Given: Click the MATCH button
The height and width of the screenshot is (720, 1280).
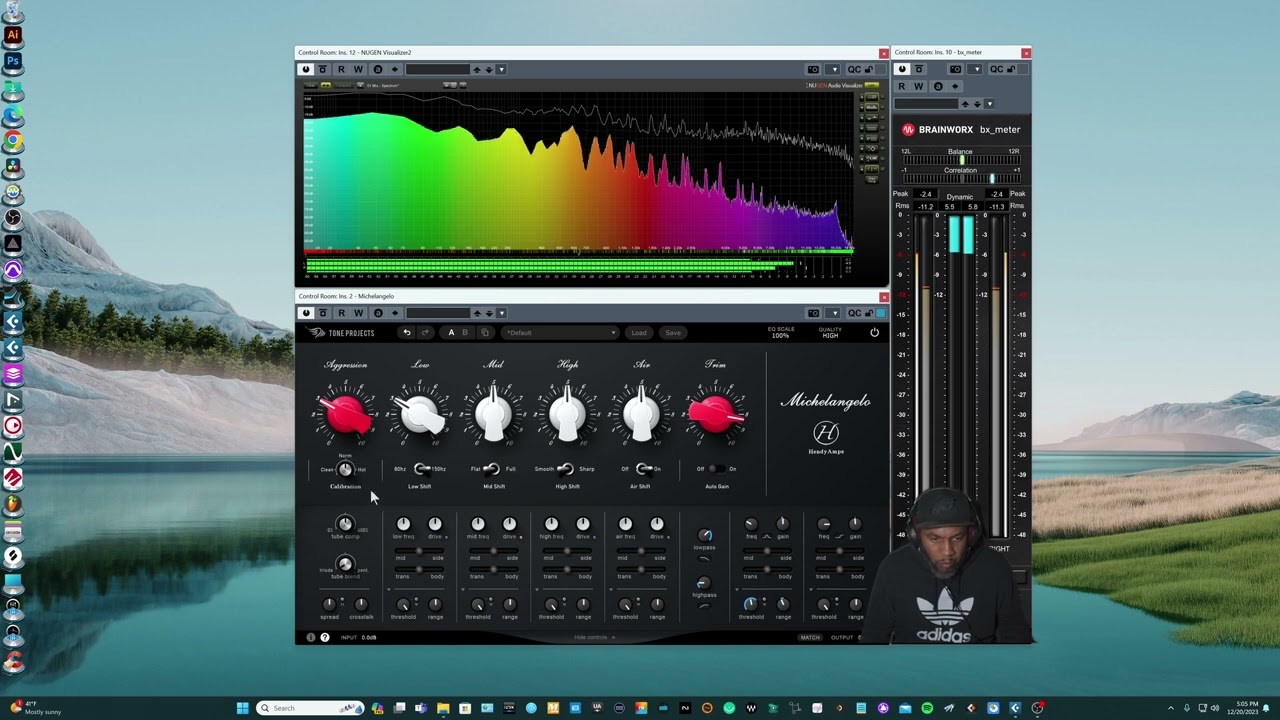Looking at the screenshot, I should pos(810,637).
